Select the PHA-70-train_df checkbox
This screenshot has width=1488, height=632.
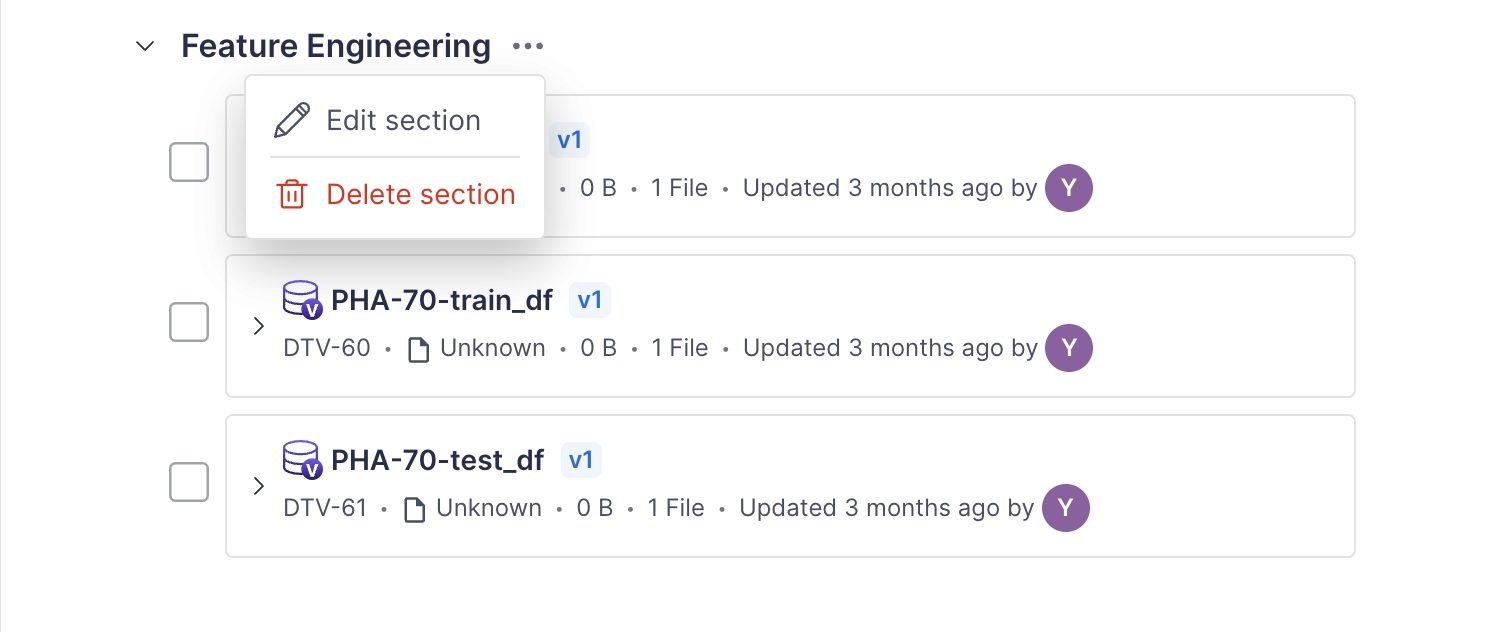point(189,322)
